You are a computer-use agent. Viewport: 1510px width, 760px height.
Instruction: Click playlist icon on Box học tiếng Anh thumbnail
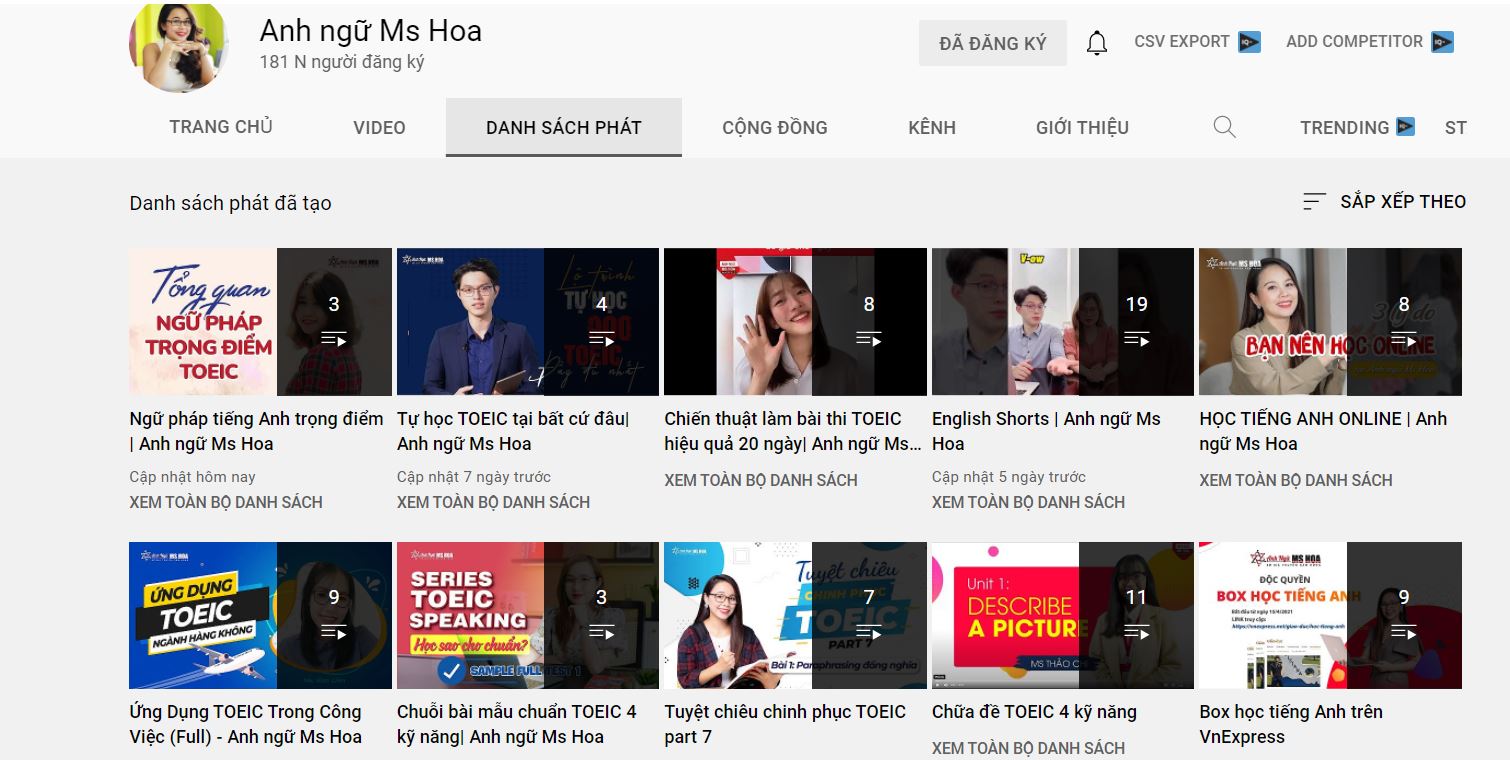(1404, 632)
